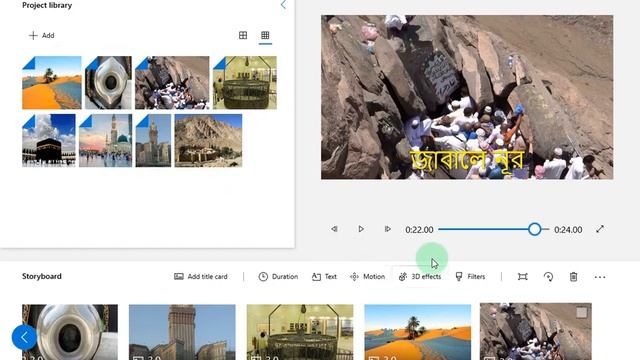Click the seek bar handle

point(534,229)
